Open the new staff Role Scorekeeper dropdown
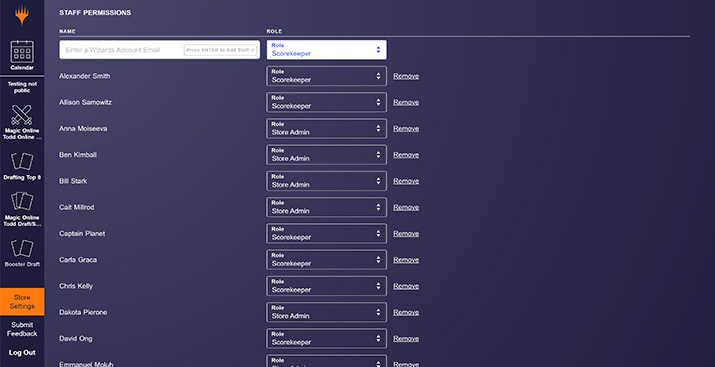 pyautogui.click(x=326, y=50)
